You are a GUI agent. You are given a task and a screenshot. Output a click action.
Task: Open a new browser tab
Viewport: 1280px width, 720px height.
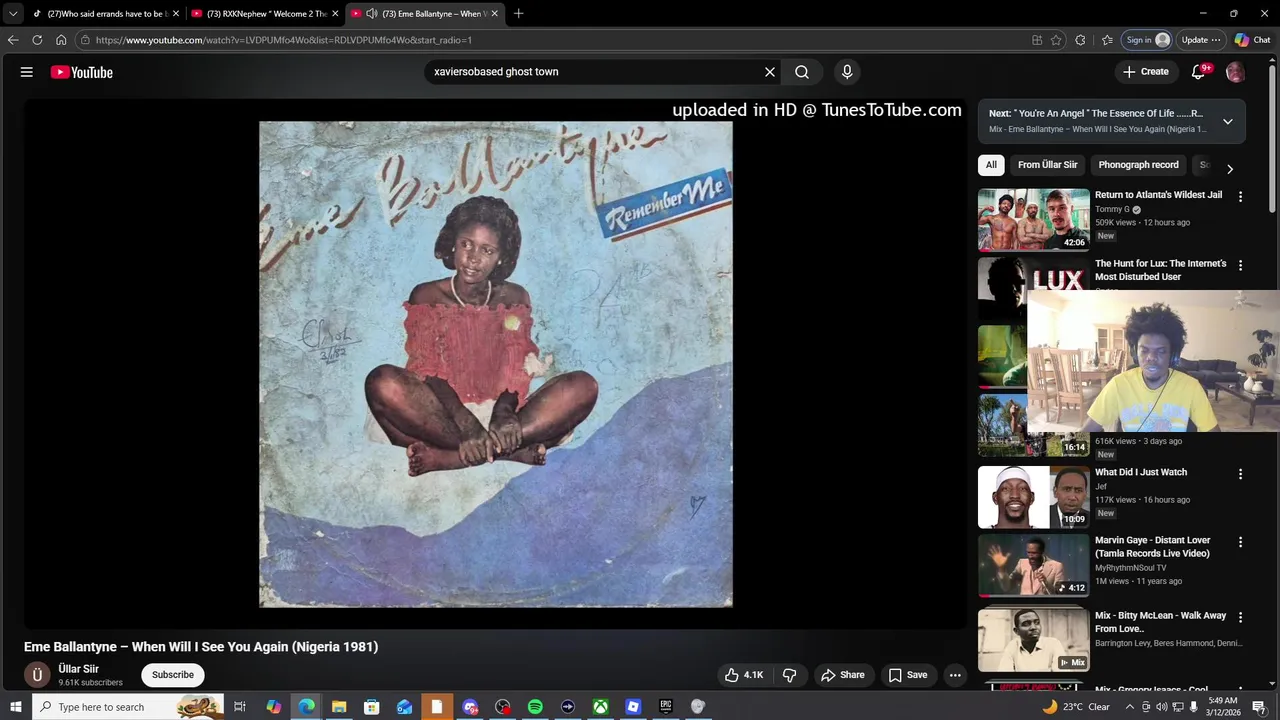pos(518,13)
